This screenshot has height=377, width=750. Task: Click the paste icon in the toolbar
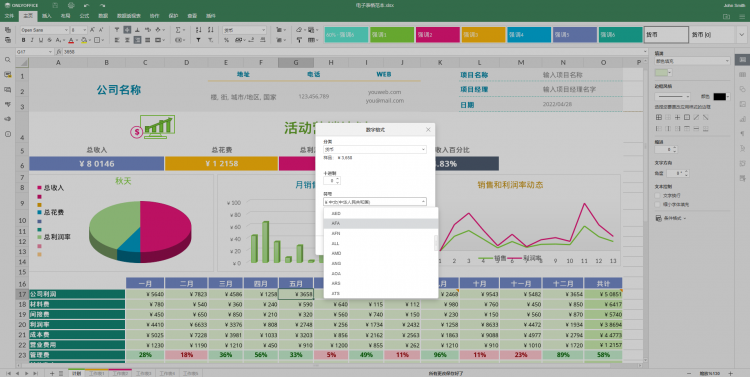8,40
